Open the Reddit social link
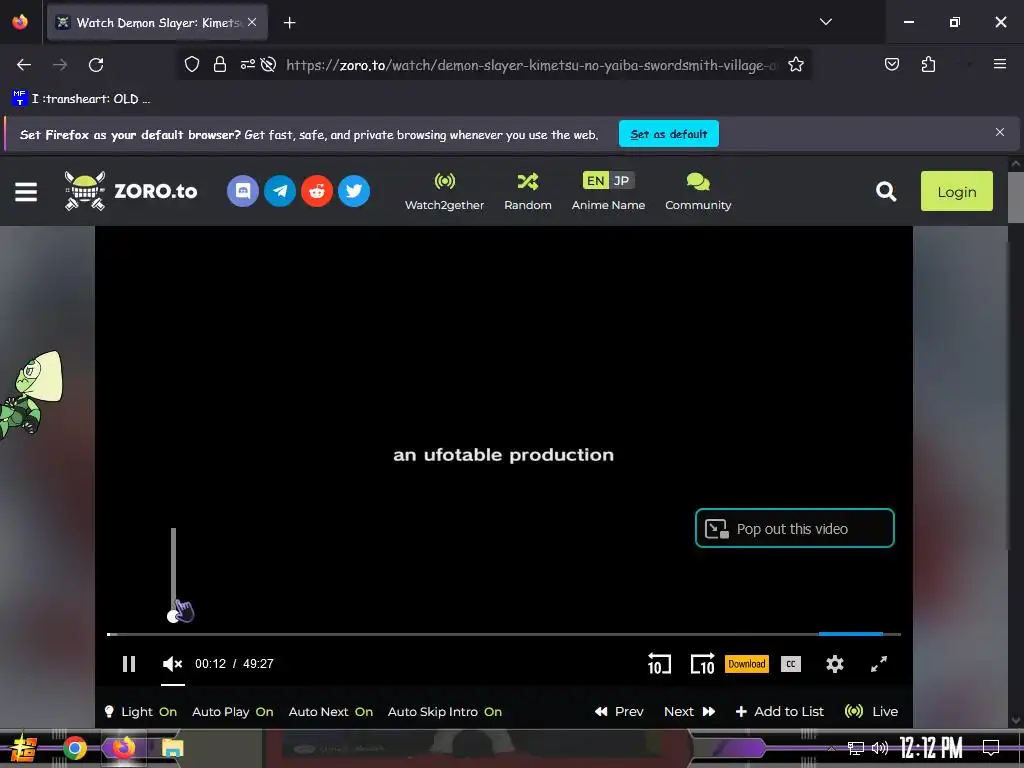Image resolution: width=1024 pixels, height=768 pixels. (x=317, y=191)
